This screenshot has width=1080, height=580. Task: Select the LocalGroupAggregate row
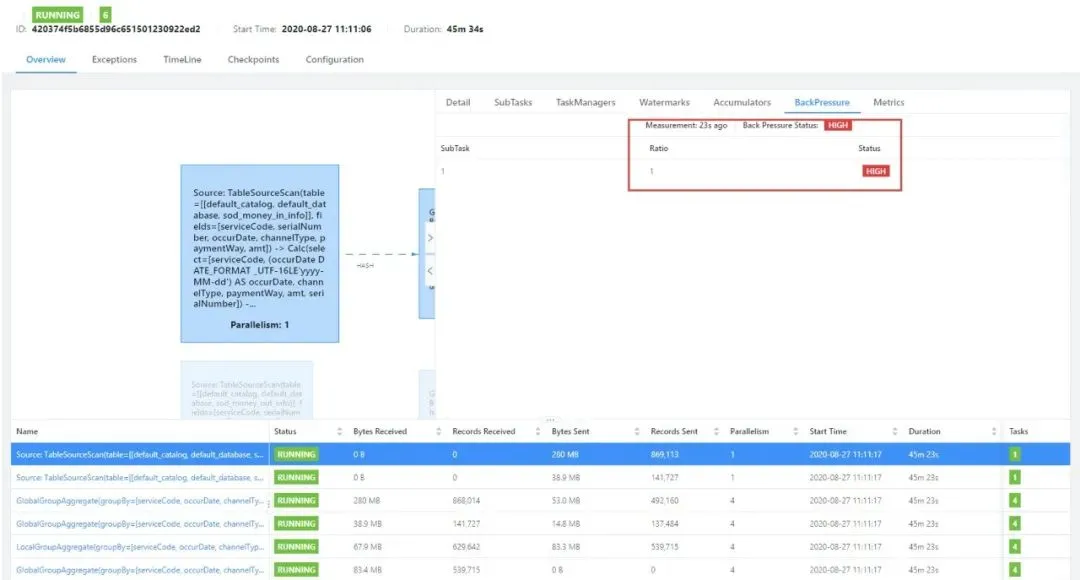tap(541, 547)
